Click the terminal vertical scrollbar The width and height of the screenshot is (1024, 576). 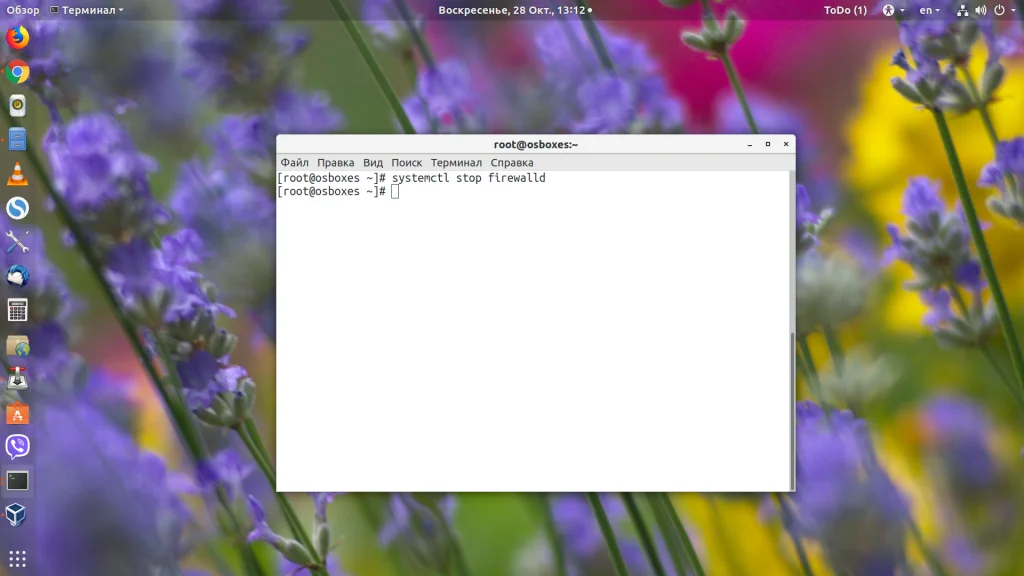(x=792, y=409)
